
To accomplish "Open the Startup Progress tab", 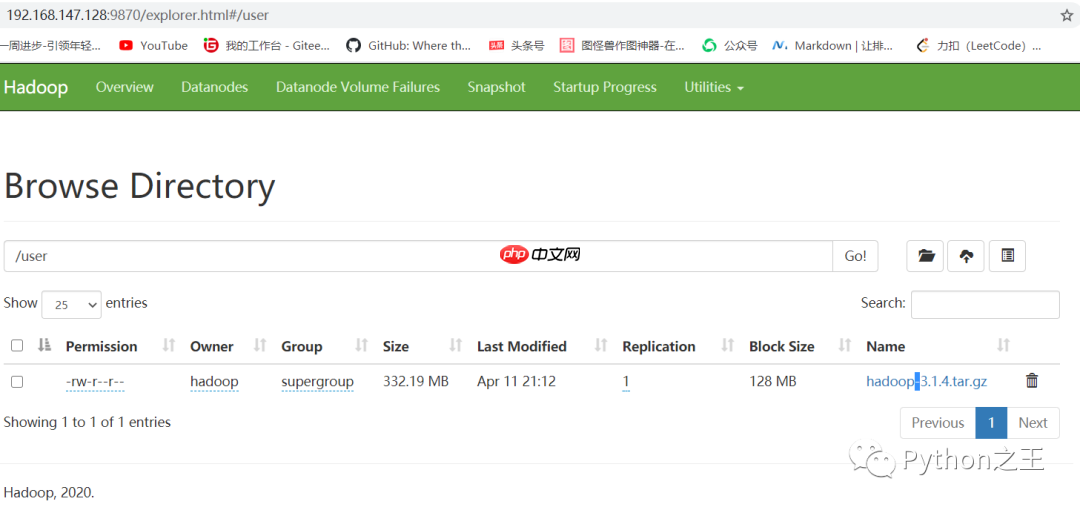I will [x=605, y=88].
